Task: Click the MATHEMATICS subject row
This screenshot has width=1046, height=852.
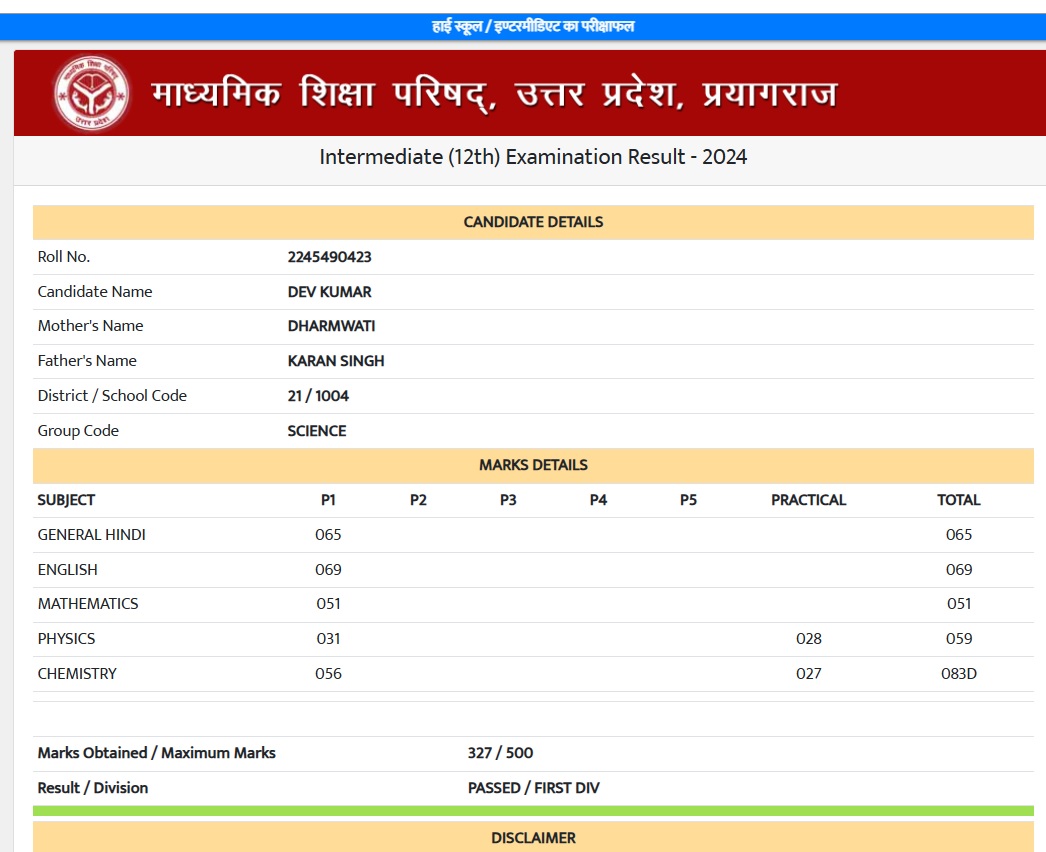Action: pyautogui.click(x=533, y=604)
